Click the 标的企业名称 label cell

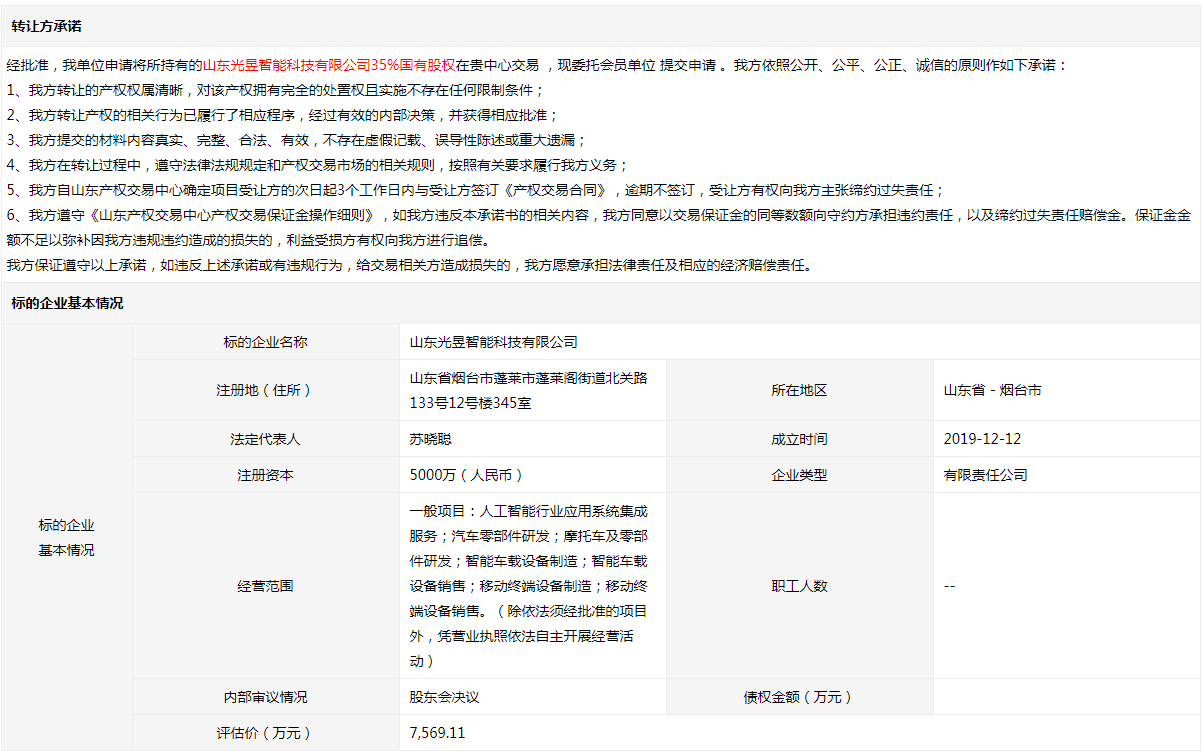(265, 342)
